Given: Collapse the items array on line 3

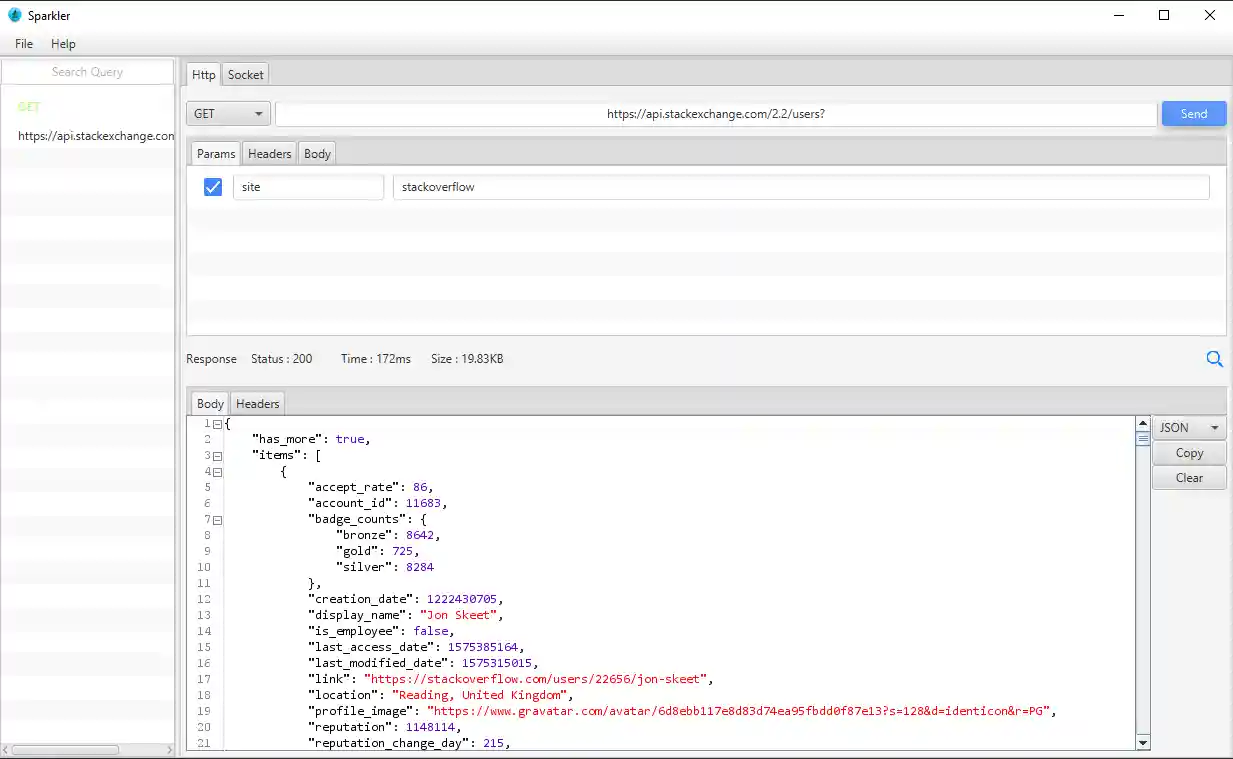Looking at the screenshot, I should [x=217, y=456].
